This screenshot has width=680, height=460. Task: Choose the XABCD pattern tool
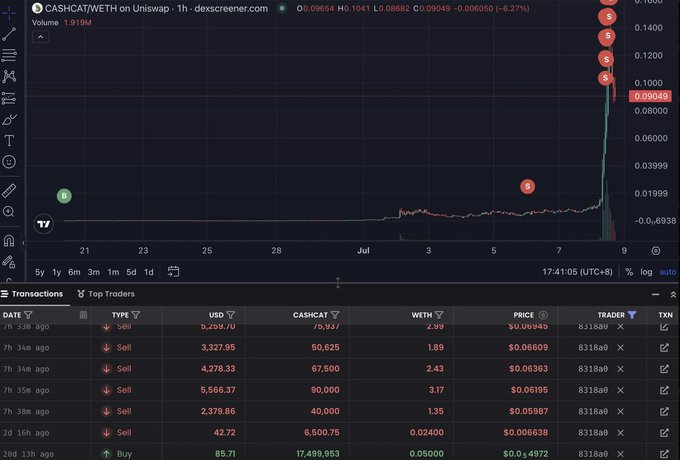click(9, 76)
